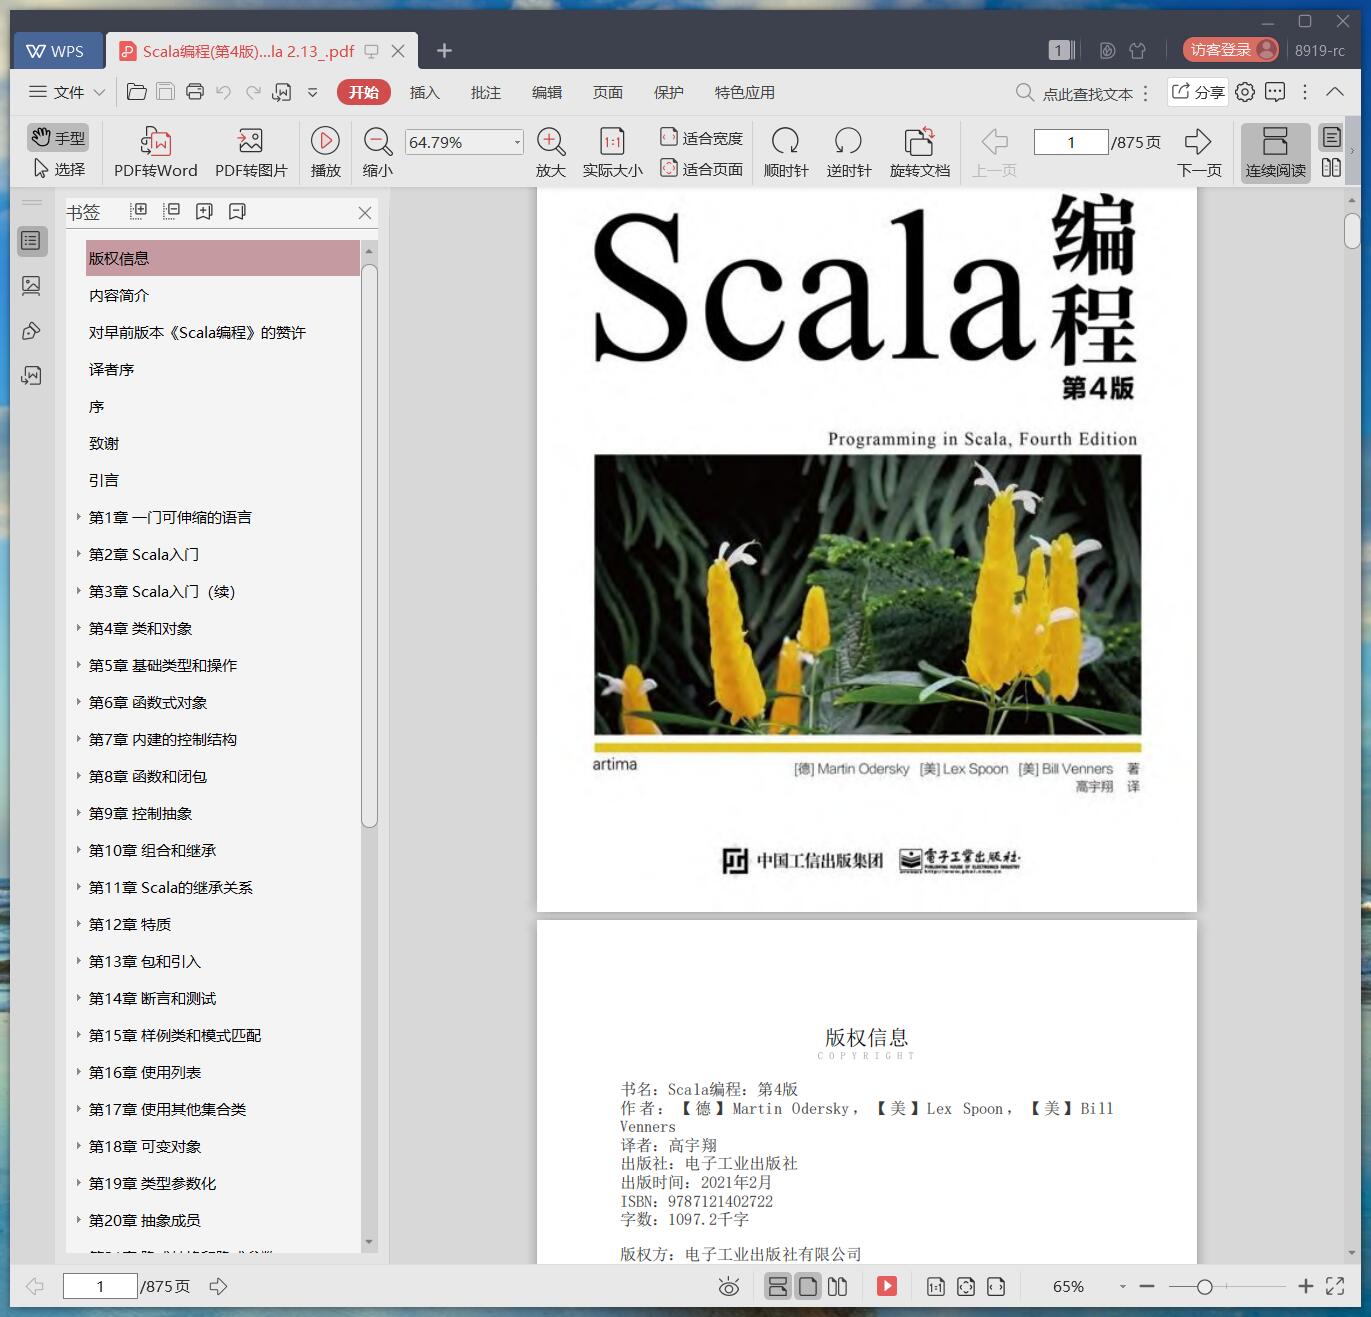
Task: Open 保护 ribbon tab
Action: (x=668, y=92)
